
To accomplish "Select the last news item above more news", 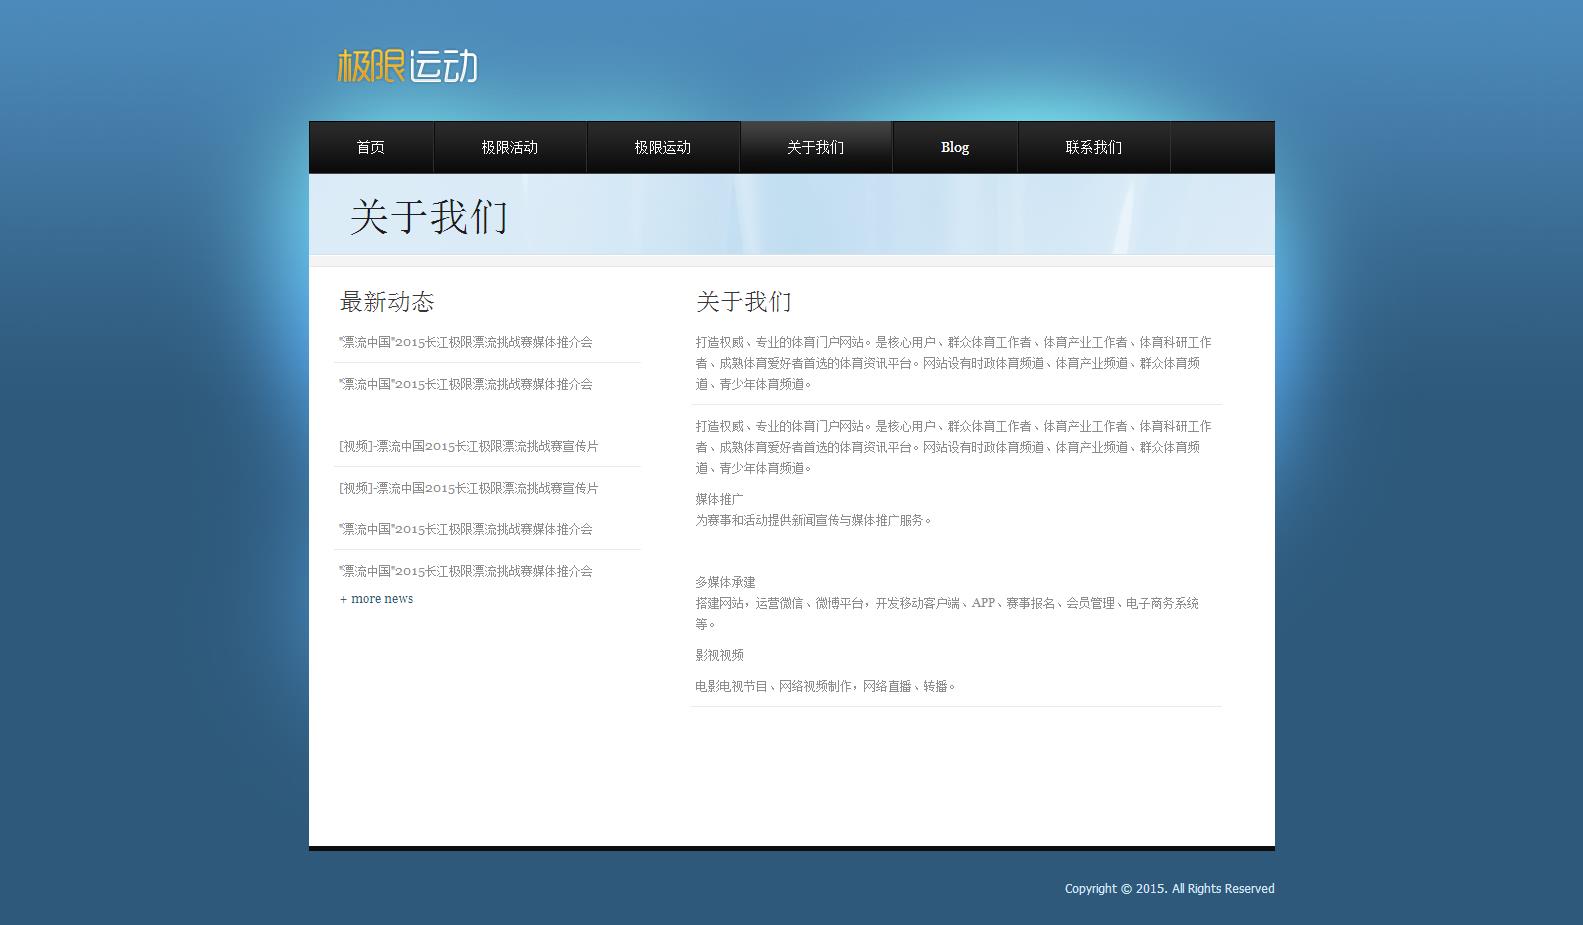I will [x=466, y=571].
